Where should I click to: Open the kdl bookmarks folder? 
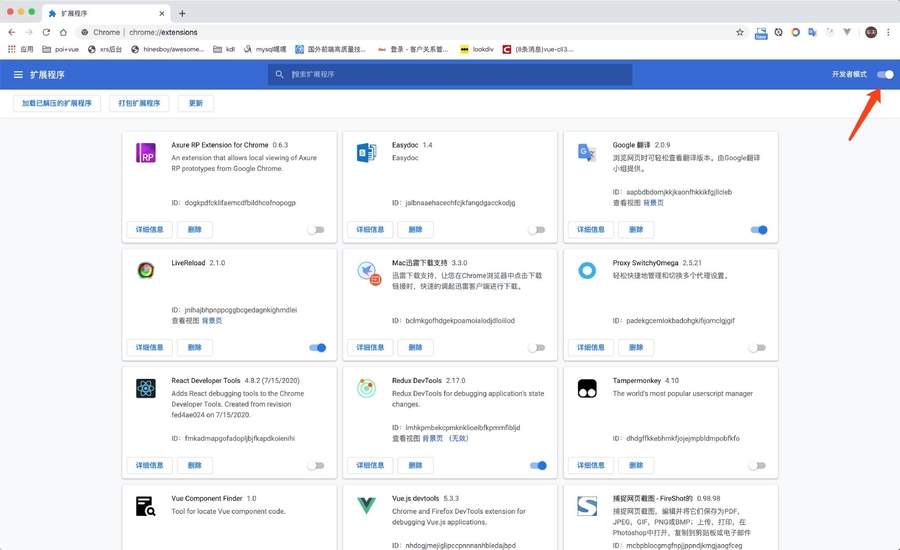pyautogui.click(x=225, y=49)
